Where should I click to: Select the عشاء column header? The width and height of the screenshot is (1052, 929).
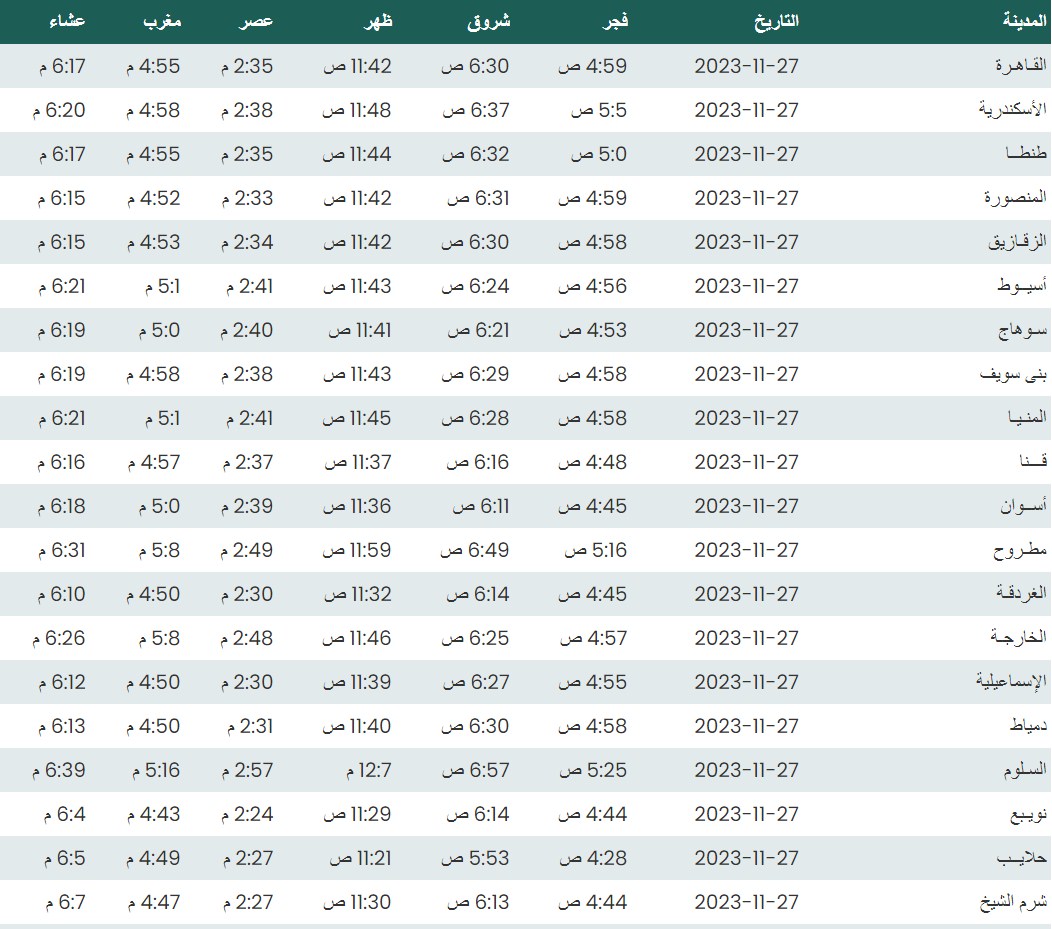point(67,21)
